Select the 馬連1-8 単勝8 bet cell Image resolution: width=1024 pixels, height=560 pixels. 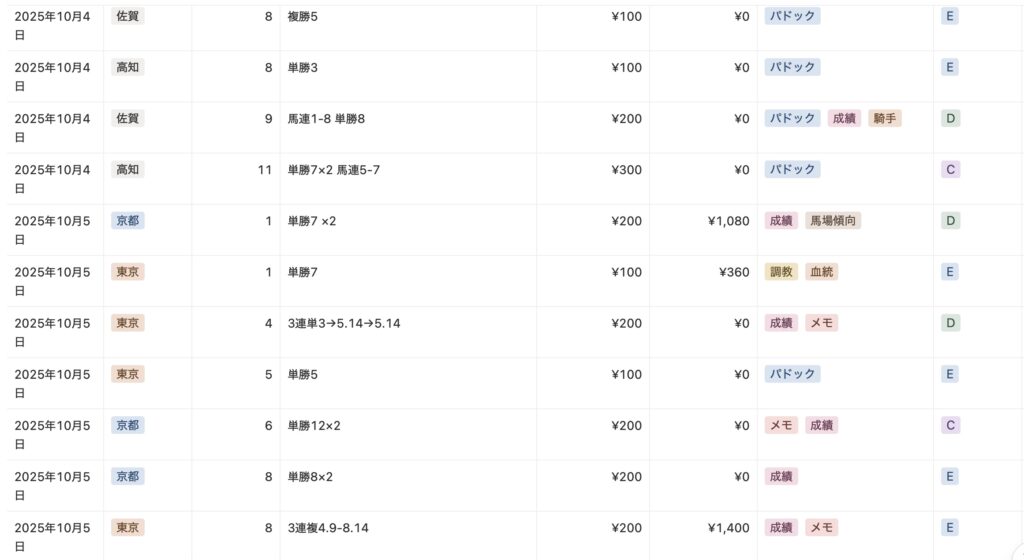pos(326,119)
